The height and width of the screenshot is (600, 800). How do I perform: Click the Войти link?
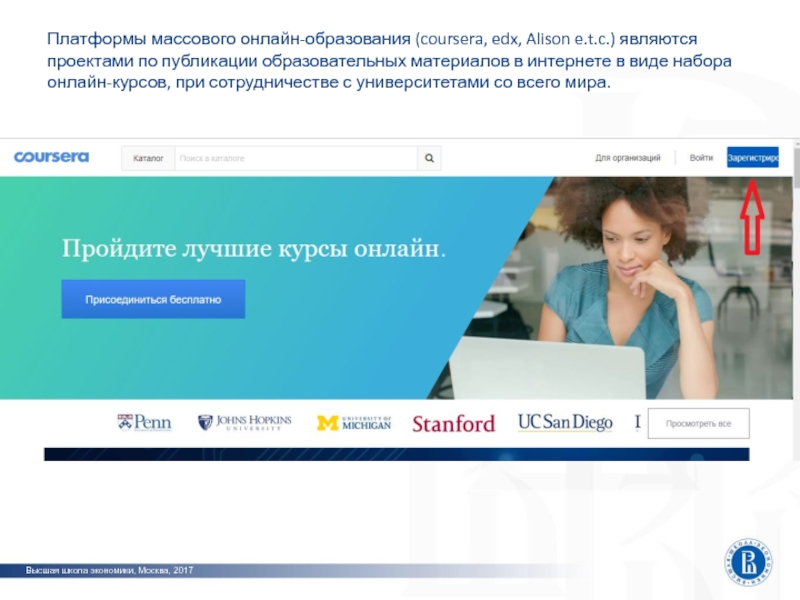click(701, 158)
